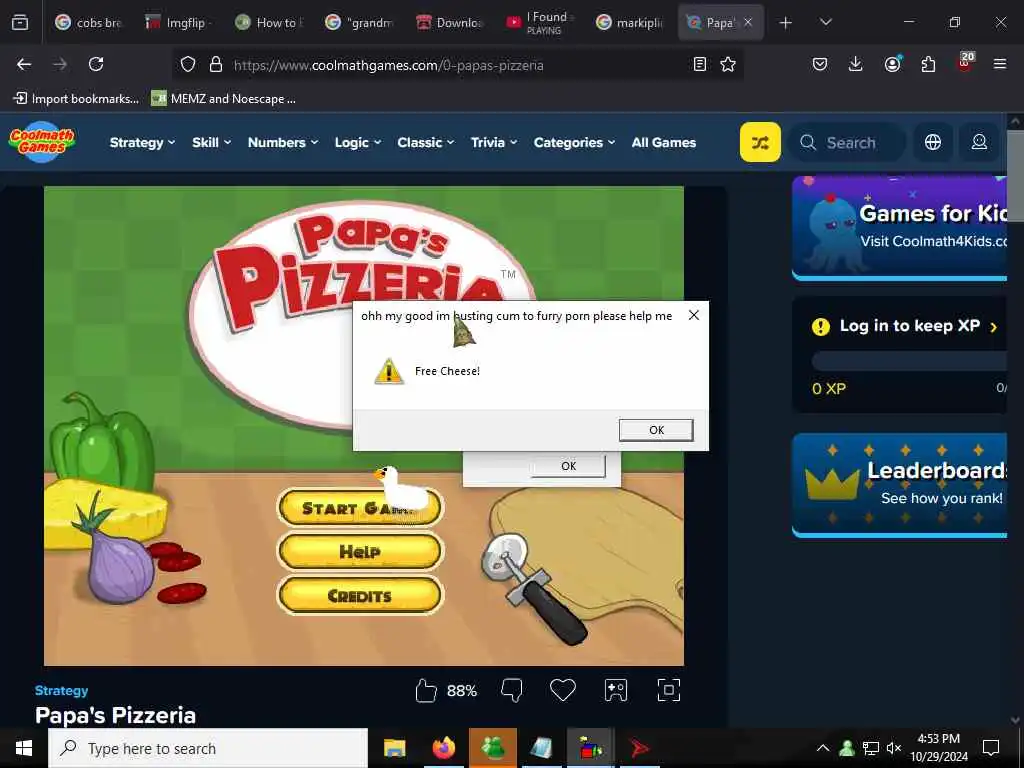Click the yellow random game shuffle button
This screenshot has width=1024, height=768.
pyautogui.click(x=760, y=142)
